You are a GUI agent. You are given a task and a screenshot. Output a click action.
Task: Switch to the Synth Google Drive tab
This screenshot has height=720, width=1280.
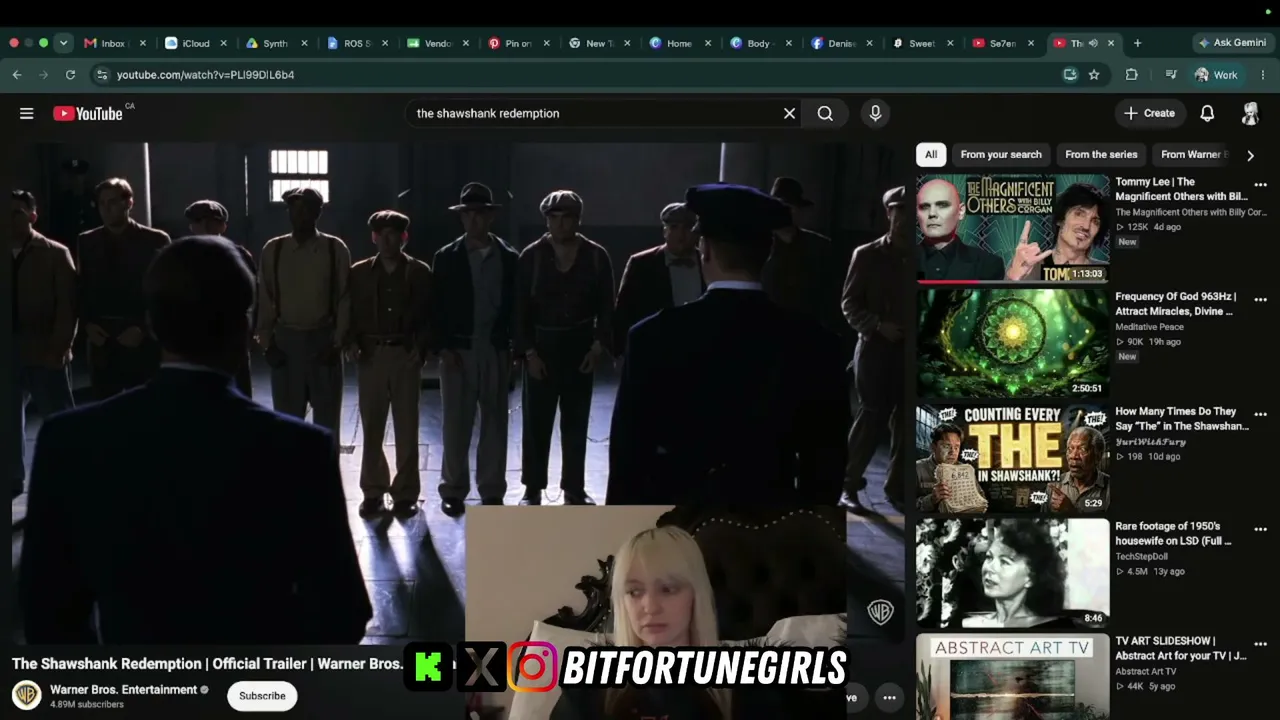pos(277,43)
